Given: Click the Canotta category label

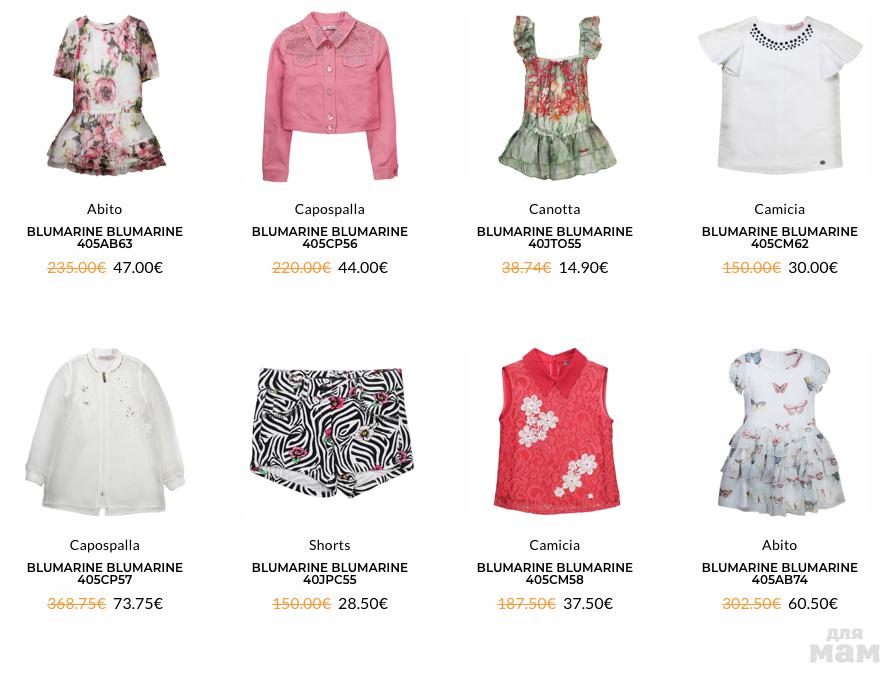Looking at the screenshot, I should pos(555,209).
